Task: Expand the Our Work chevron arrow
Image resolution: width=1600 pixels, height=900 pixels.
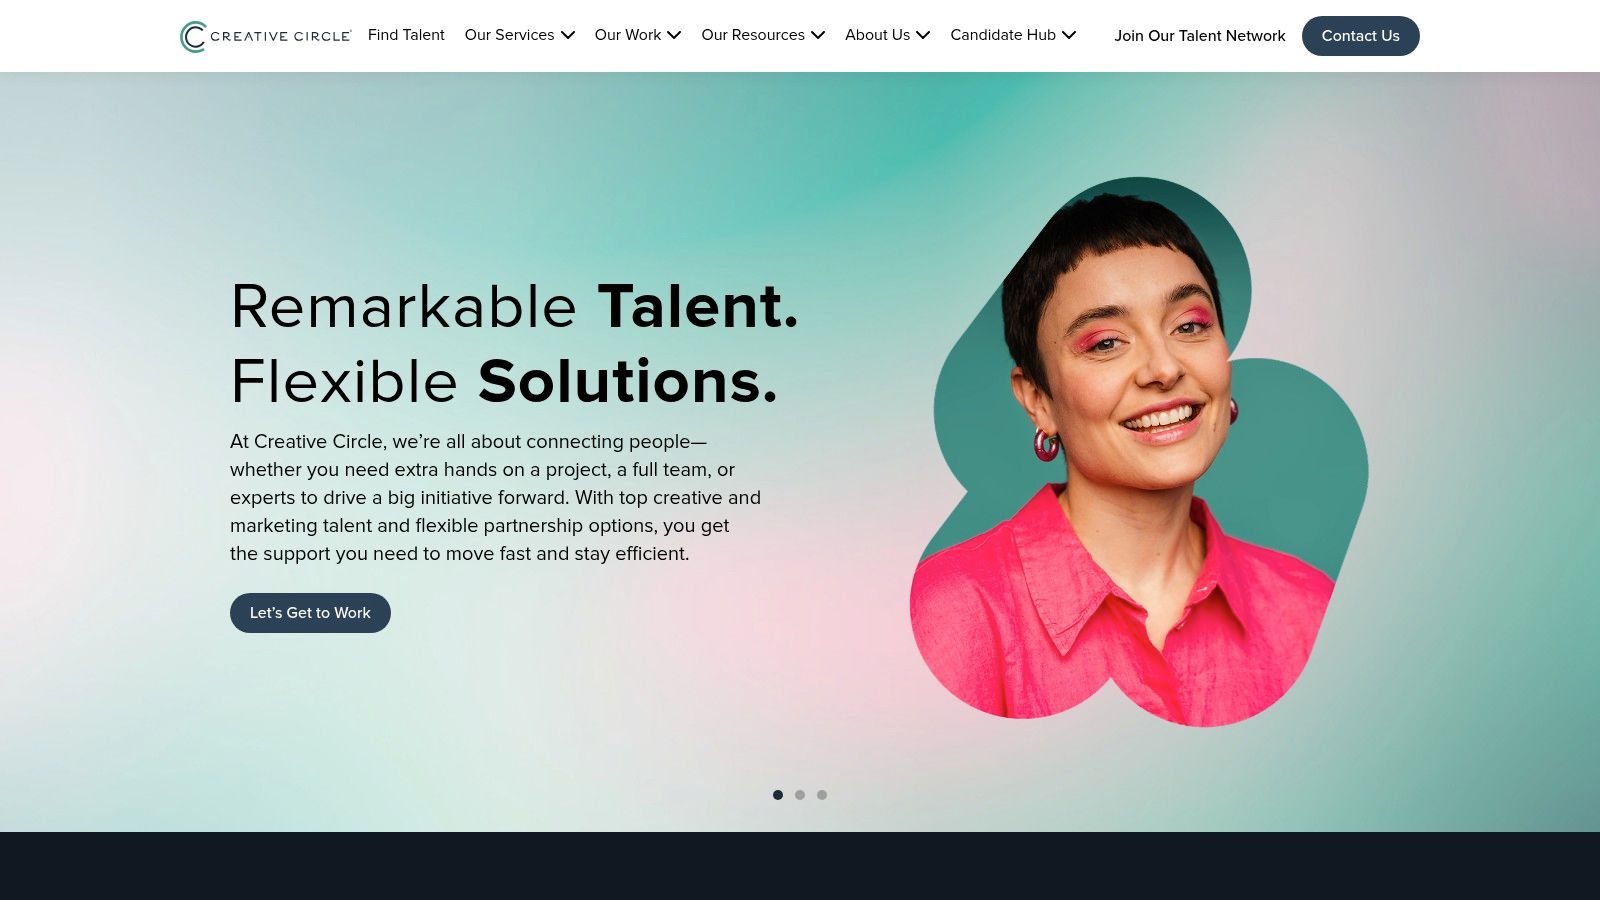Action: [674, 35]
